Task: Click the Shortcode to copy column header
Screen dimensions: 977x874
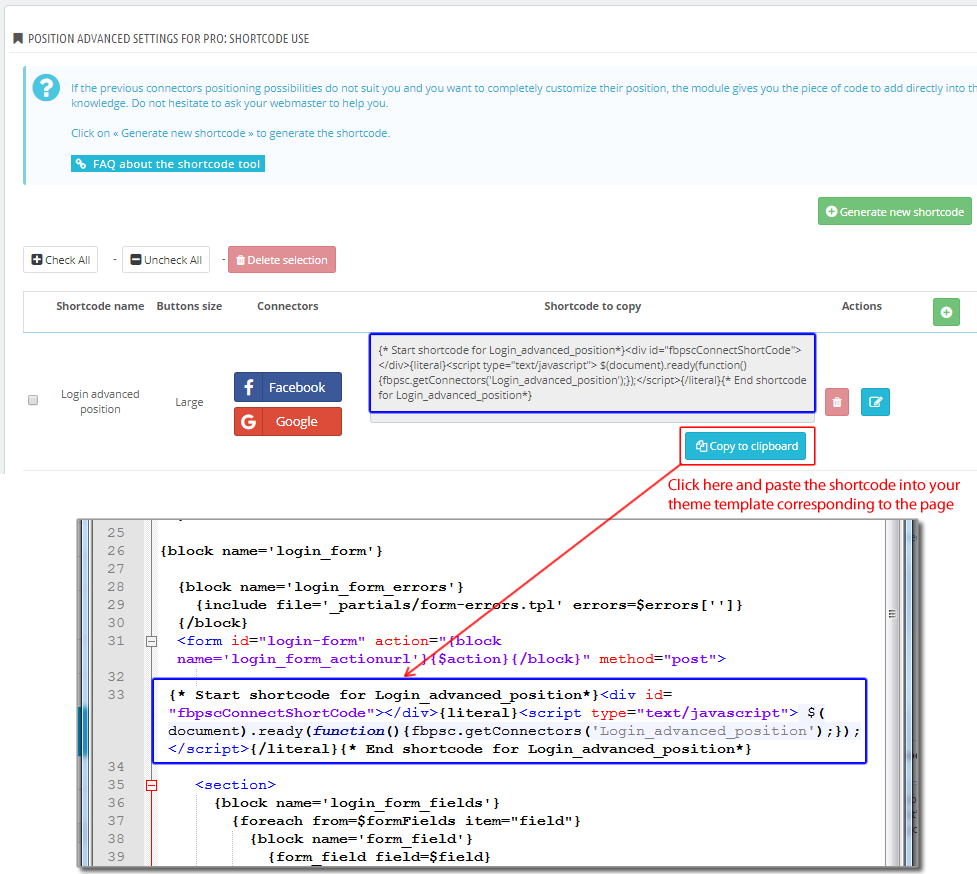Action: pyautogui.click(x=593, y=306)
